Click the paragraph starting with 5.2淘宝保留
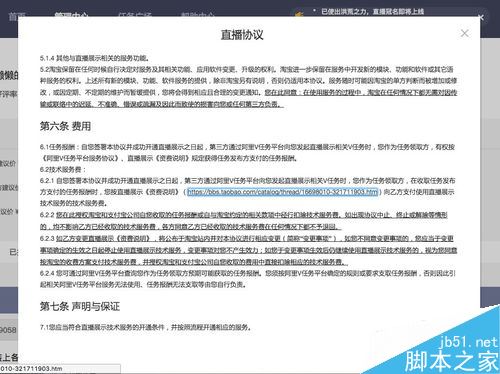Viewport: 500px width, 374px height. (x=248, y=87)
